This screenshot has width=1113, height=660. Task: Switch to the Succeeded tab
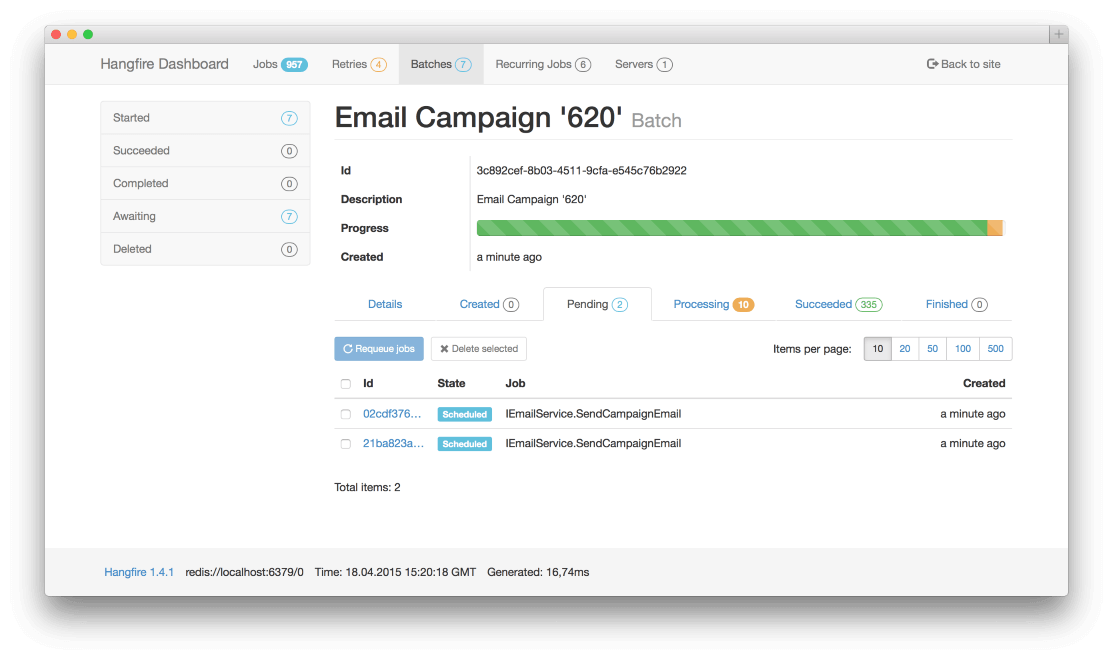tap(838, 304)
